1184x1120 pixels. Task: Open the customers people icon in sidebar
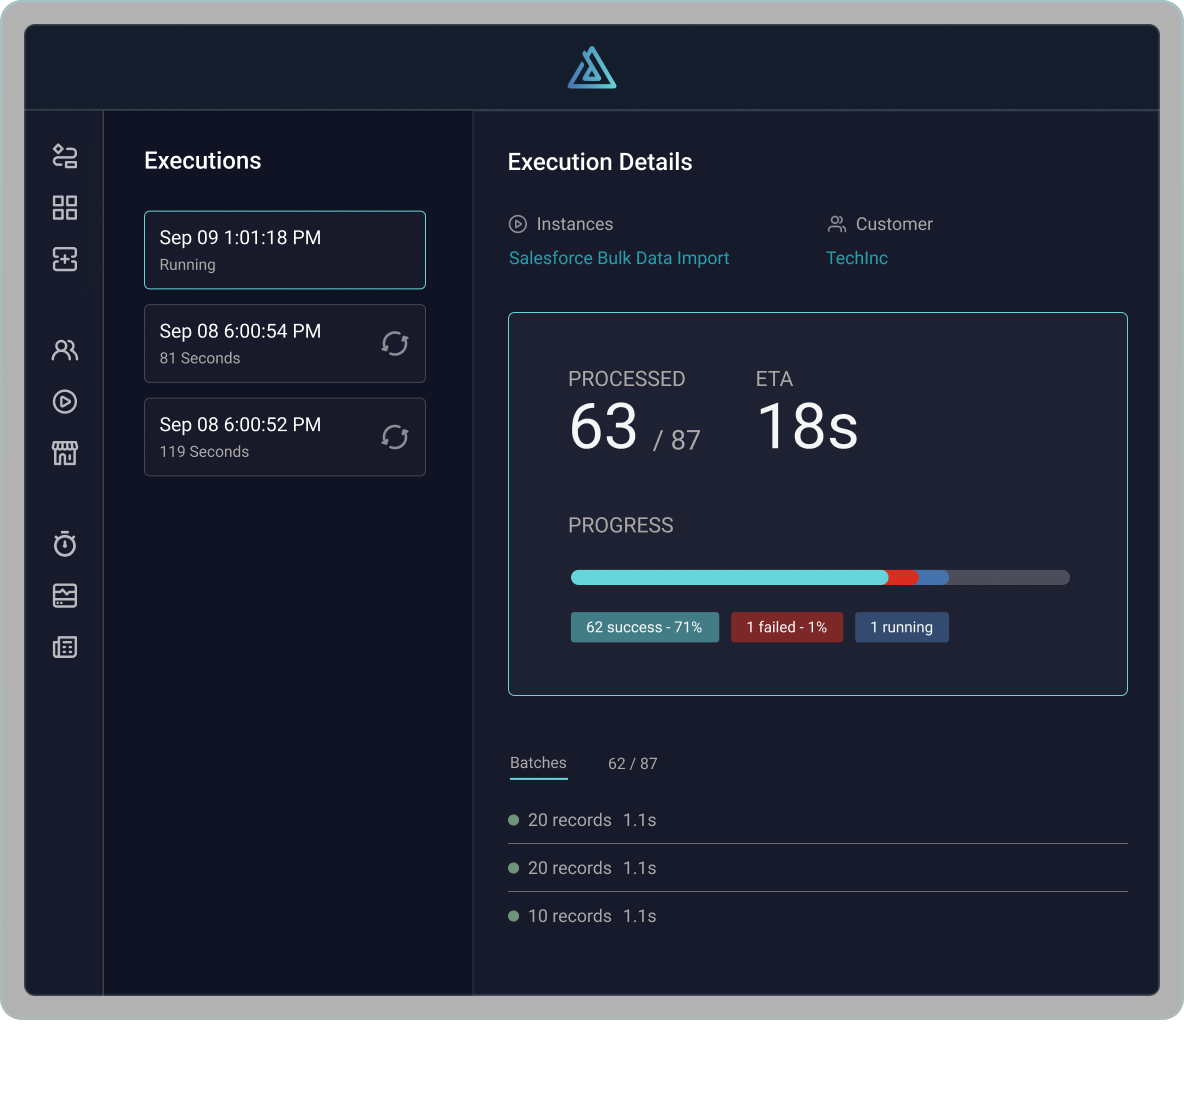tap(65, 350)
